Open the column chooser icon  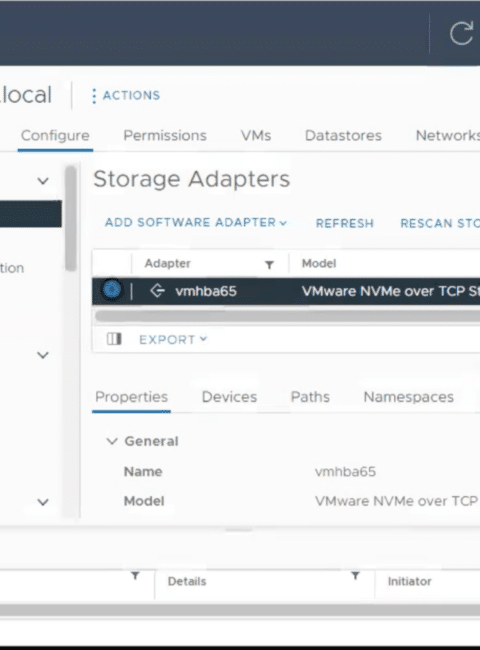pos(114,339)
